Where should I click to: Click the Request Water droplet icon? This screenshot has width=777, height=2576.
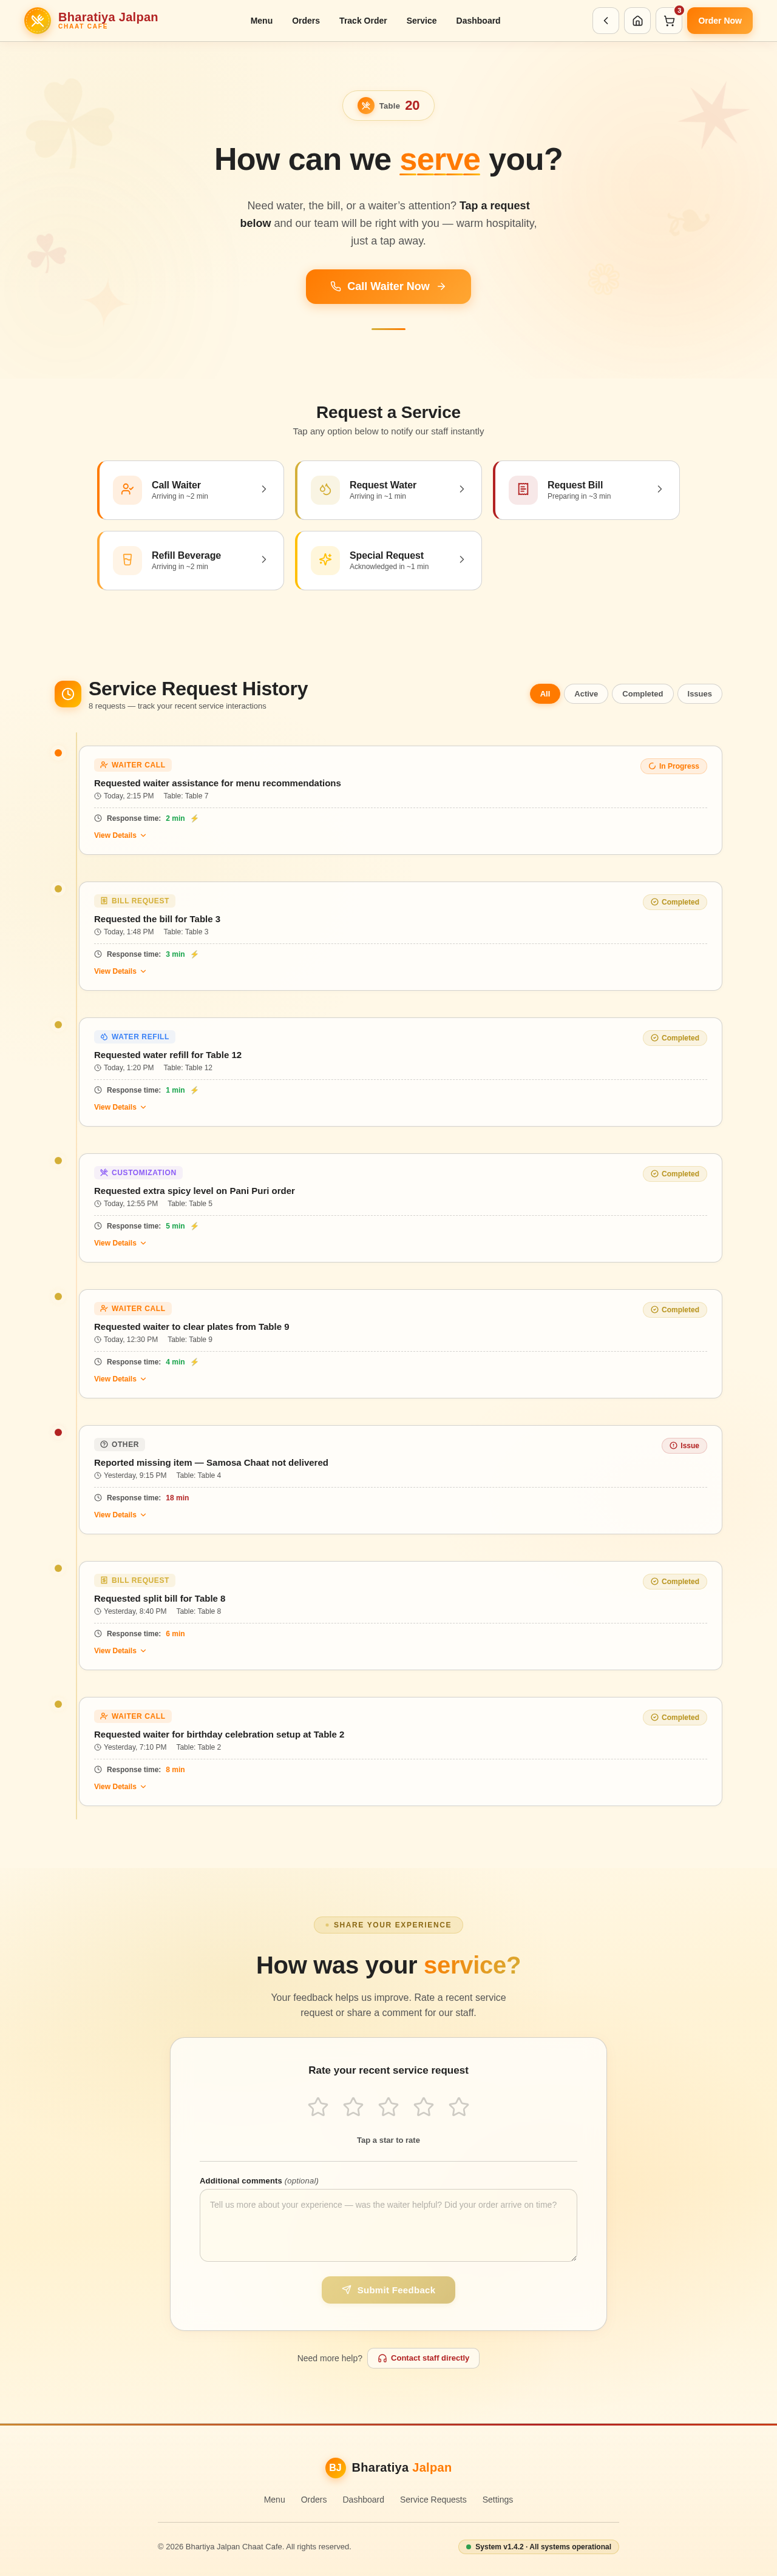point(325,490)
